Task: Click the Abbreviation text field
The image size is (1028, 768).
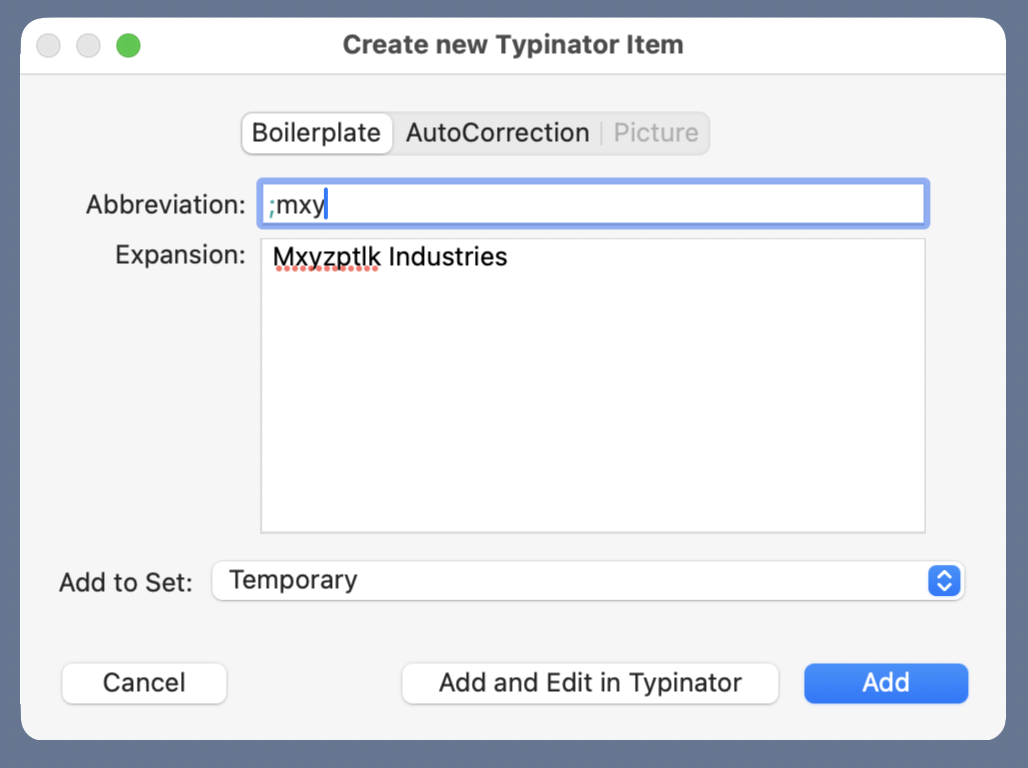Action: pyautogui.click(x=592, y=203)
